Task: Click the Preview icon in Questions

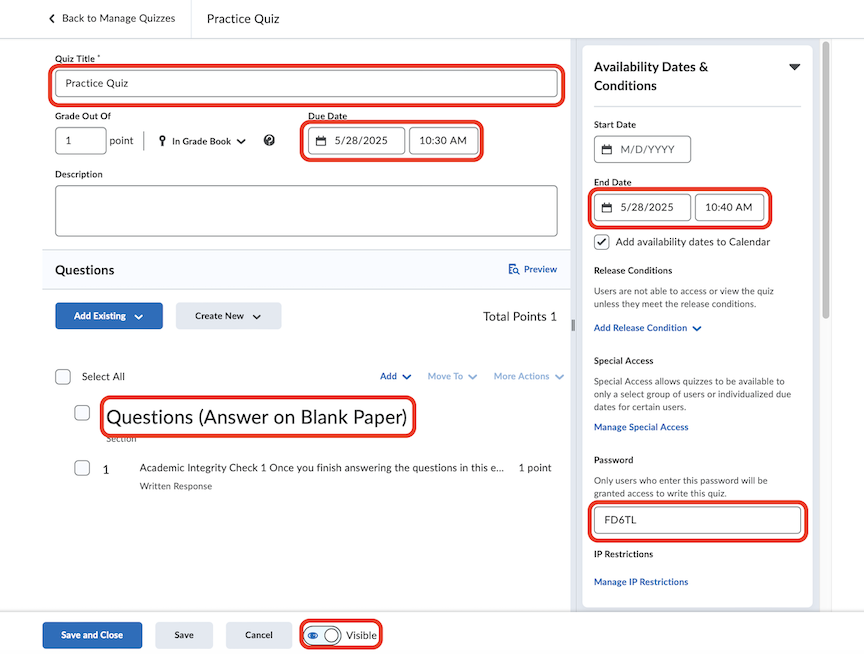Action: pyautogui.click(x=514, y=269)
